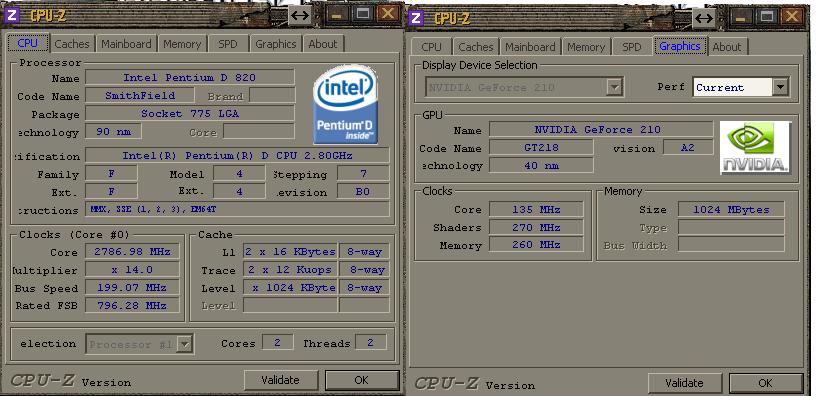The height and width of the screenshot is (396, 816).
Task: Switch to Caches tab in right window
Action: click(x=476, y=47)
